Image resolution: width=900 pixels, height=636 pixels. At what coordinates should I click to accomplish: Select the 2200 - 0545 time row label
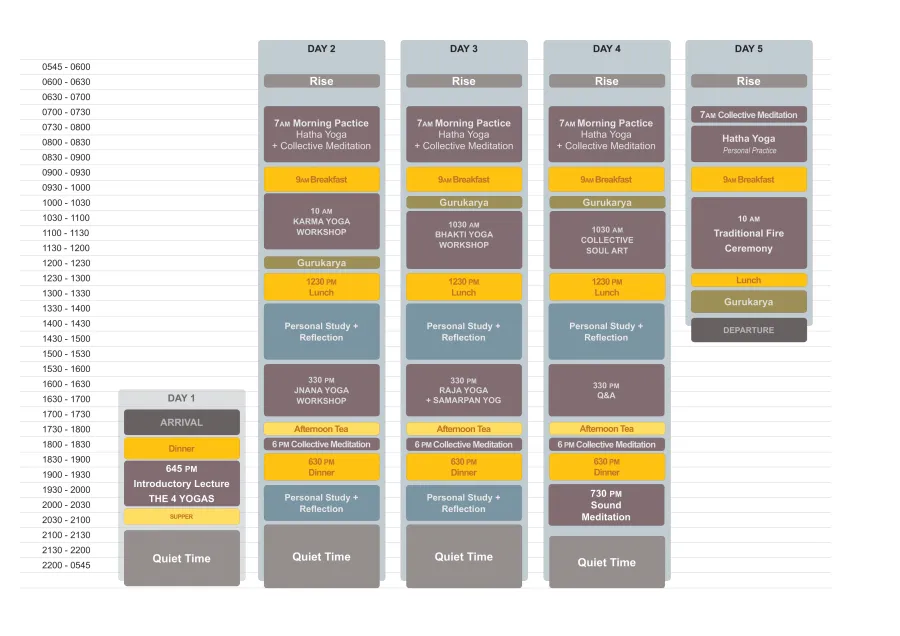click(x=66, y=565)
